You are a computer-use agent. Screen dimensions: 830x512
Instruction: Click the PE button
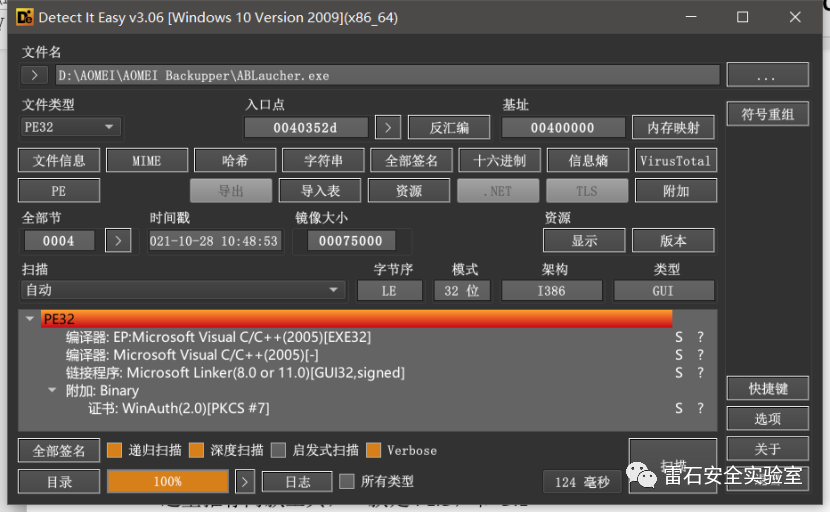(x=59, y=191)
